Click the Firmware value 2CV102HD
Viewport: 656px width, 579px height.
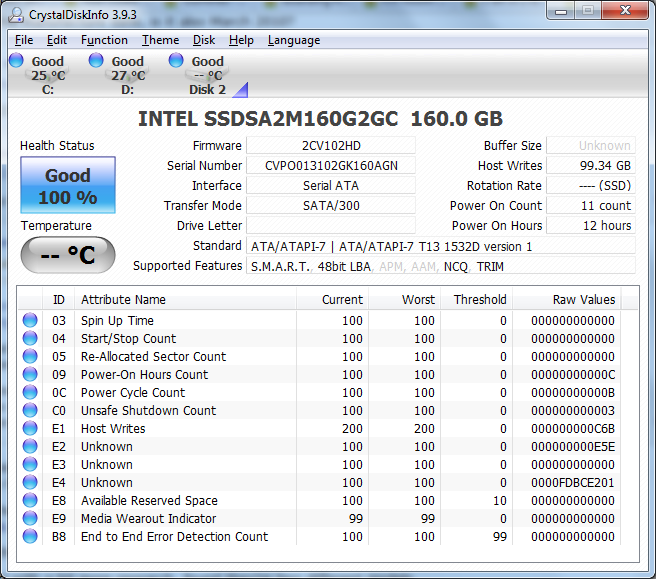point(331,146)
